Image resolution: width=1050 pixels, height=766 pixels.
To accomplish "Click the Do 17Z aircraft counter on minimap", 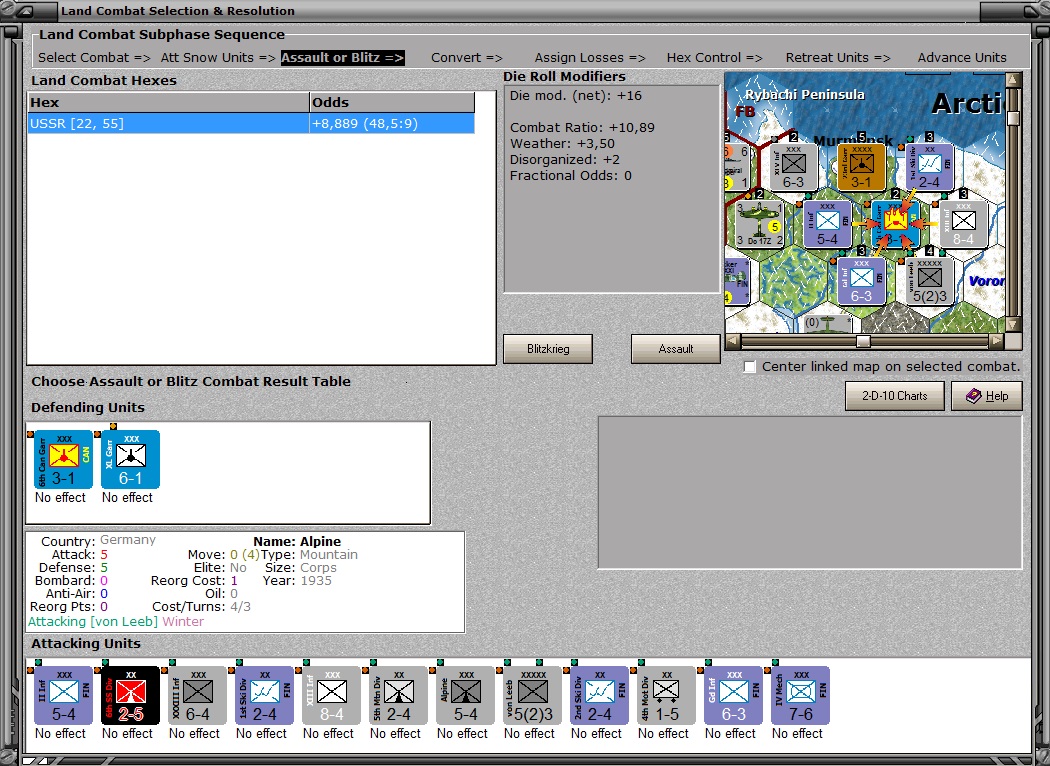I will pos(759,224).
